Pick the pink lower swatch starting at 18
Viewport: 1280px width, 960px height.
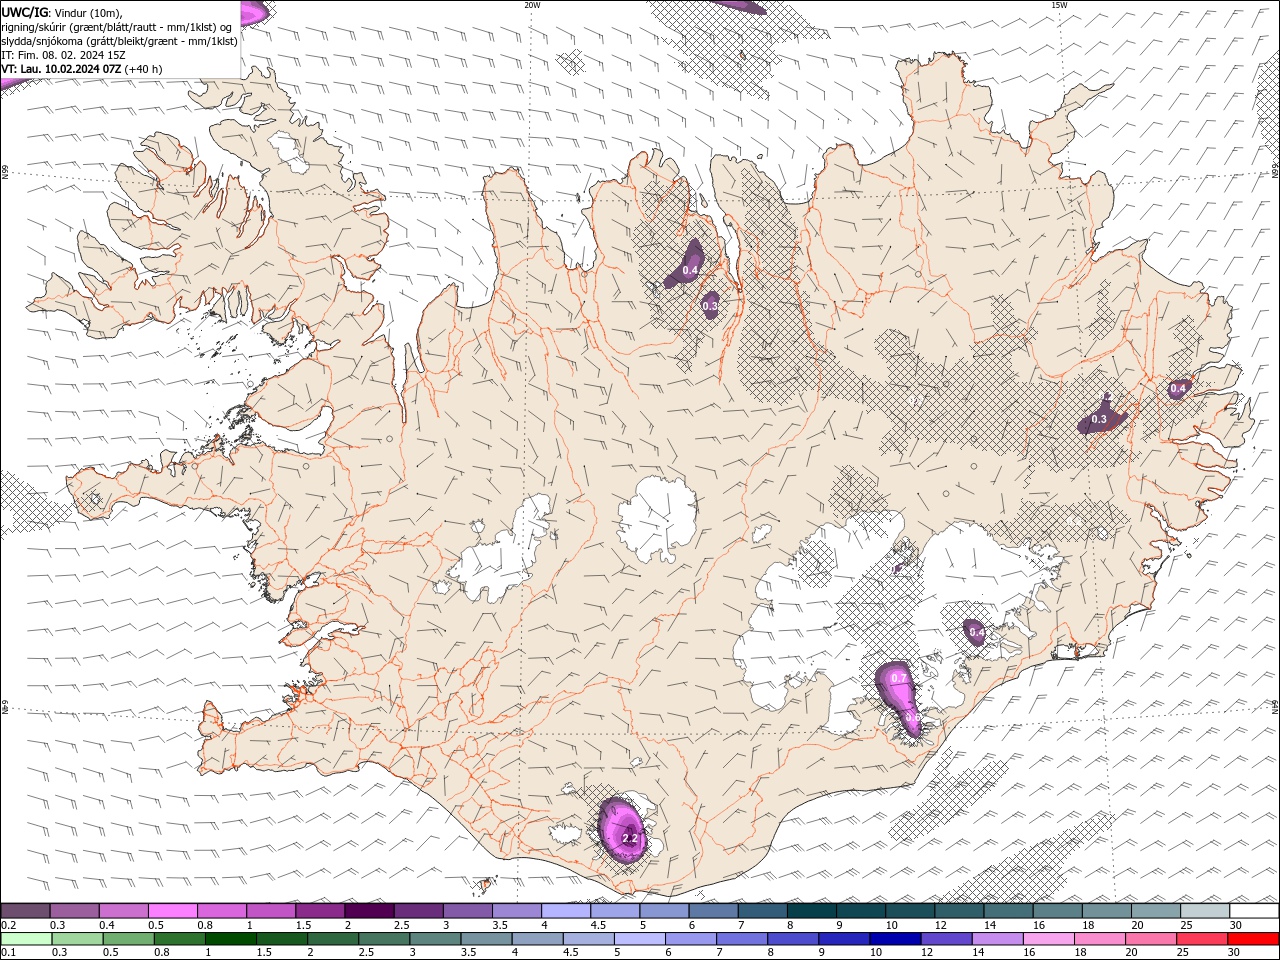pyautogui.click(x=1099, y=939)
